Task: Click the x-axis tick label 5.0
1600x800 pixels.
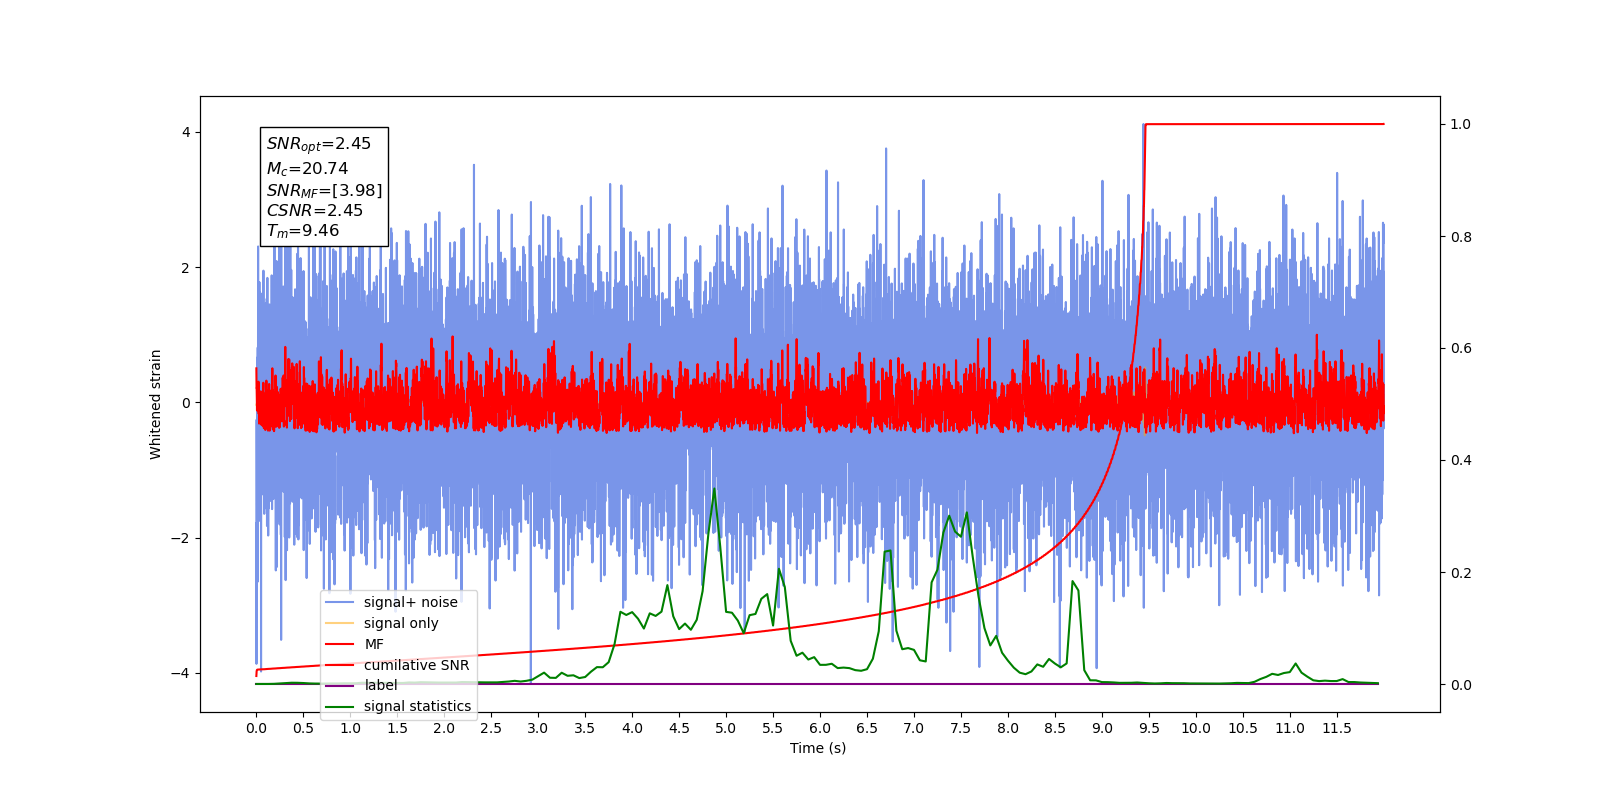Action: 726,728
